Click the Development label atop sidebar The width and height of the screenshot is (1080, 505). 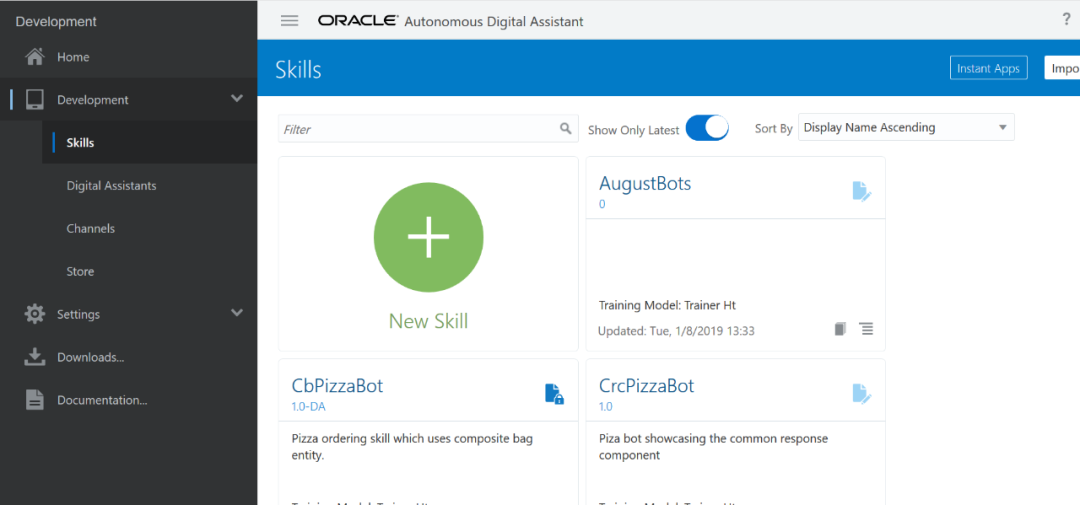click(56, 21)
